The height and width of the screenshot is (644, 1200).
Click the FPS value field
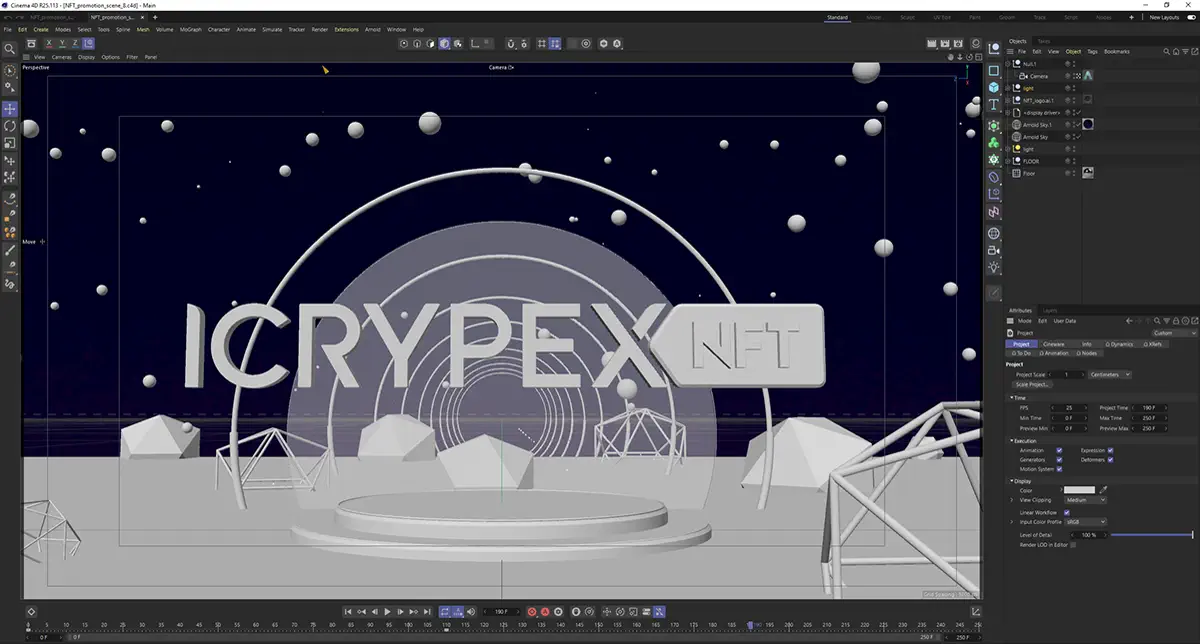(x=1069, y=408)
